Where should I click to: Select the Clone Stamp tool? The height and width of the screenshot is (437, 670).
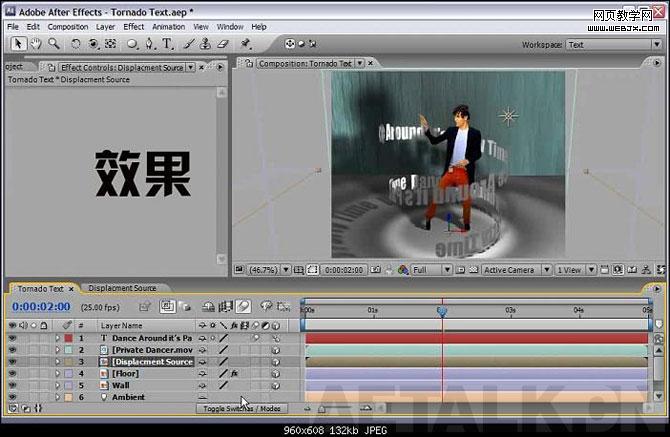tap(206, 44)
